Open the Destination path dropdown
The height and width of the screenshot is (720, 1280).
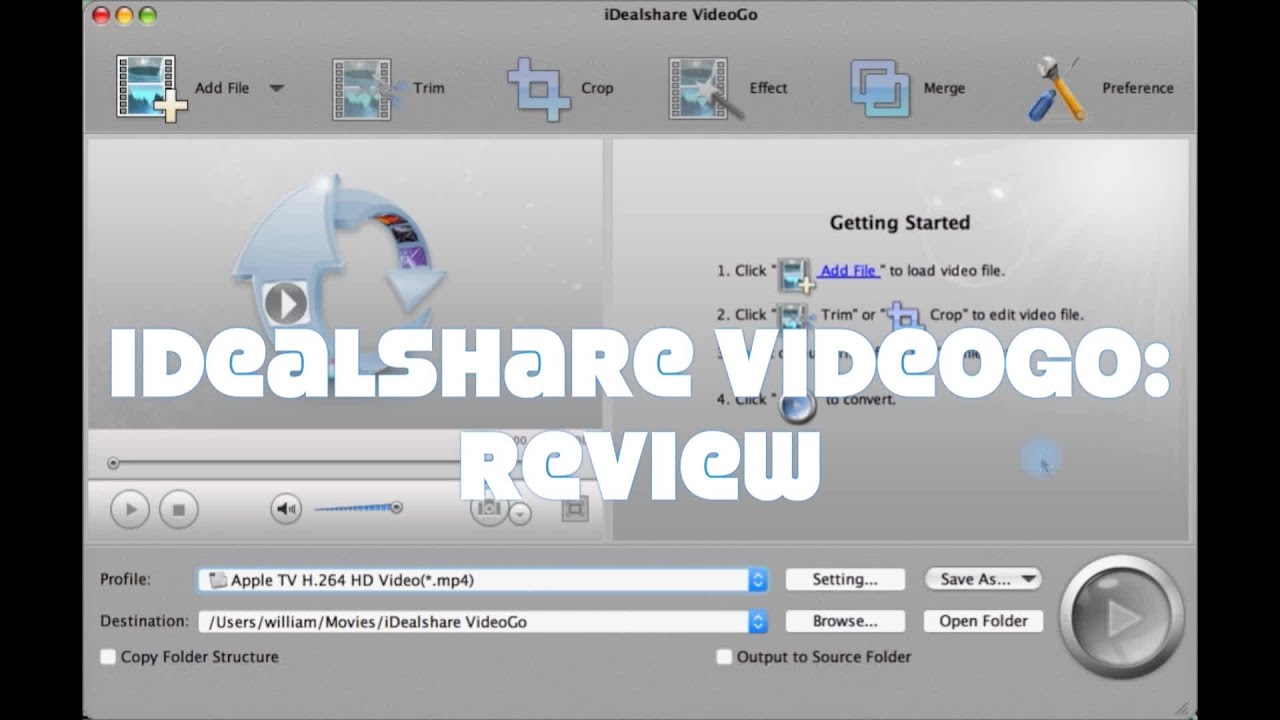click(x=758, y=622)
